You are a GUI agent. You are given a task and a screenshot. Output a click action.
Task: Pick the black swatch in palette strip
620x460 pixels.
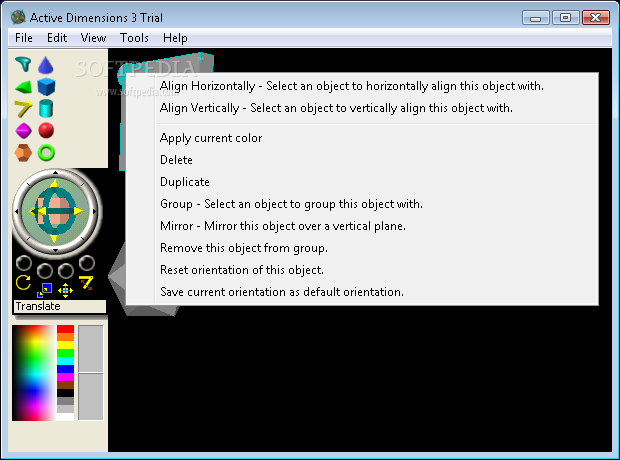65,393
